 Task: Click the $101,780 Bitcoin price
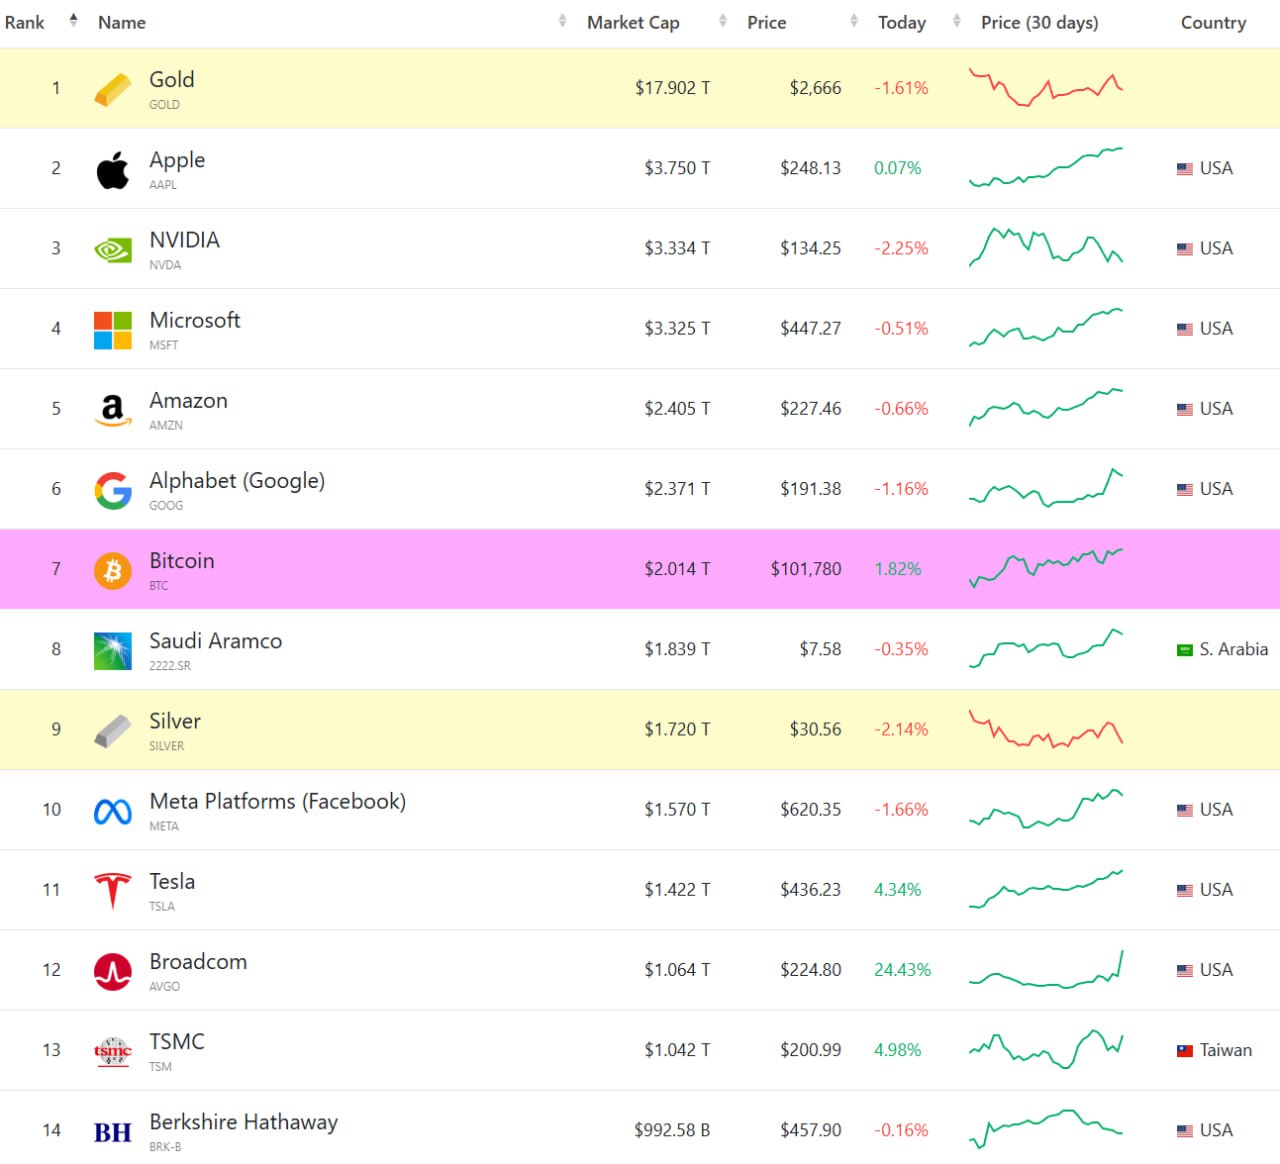pyautogui.click(x=806, y=569)
